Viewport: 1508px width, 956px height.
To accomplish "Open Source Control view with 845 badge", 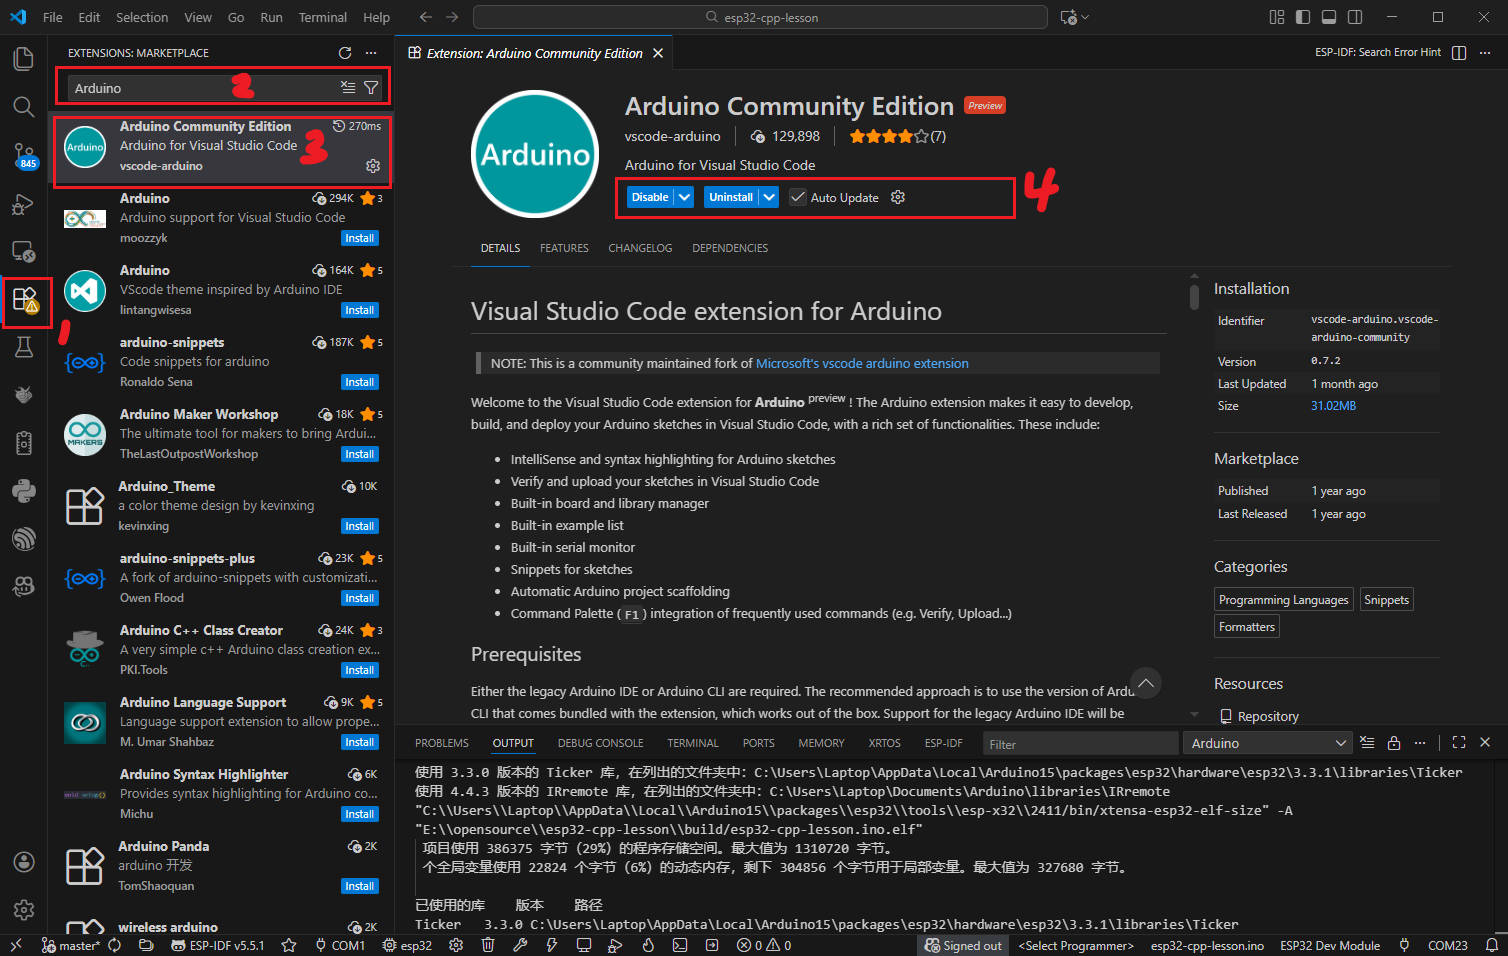I will pos(24,155).
